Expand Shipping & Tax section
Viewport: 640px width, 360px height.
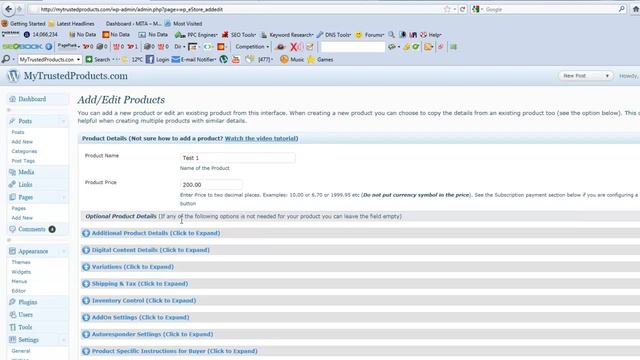click(140, 283)
